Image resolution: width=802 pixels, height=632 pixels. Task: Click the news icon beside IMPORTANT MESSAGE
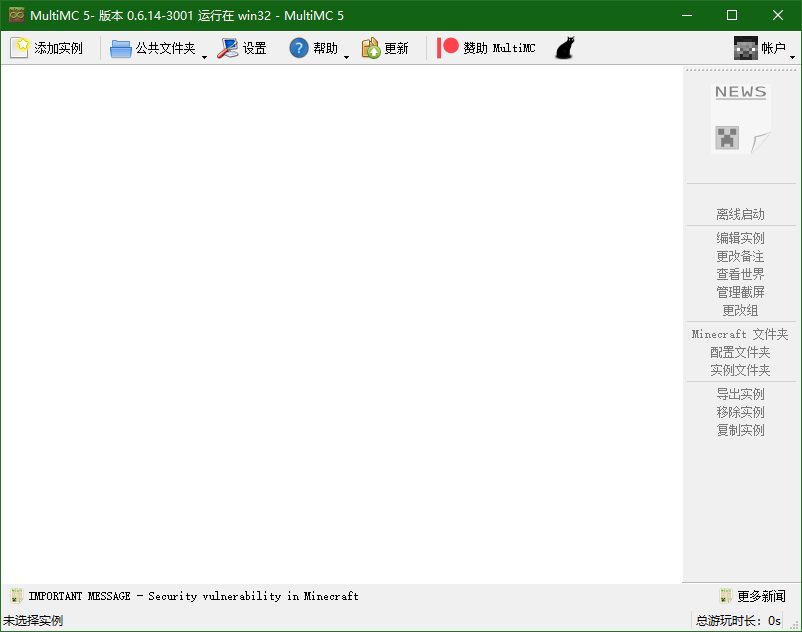tap(17, 596)
